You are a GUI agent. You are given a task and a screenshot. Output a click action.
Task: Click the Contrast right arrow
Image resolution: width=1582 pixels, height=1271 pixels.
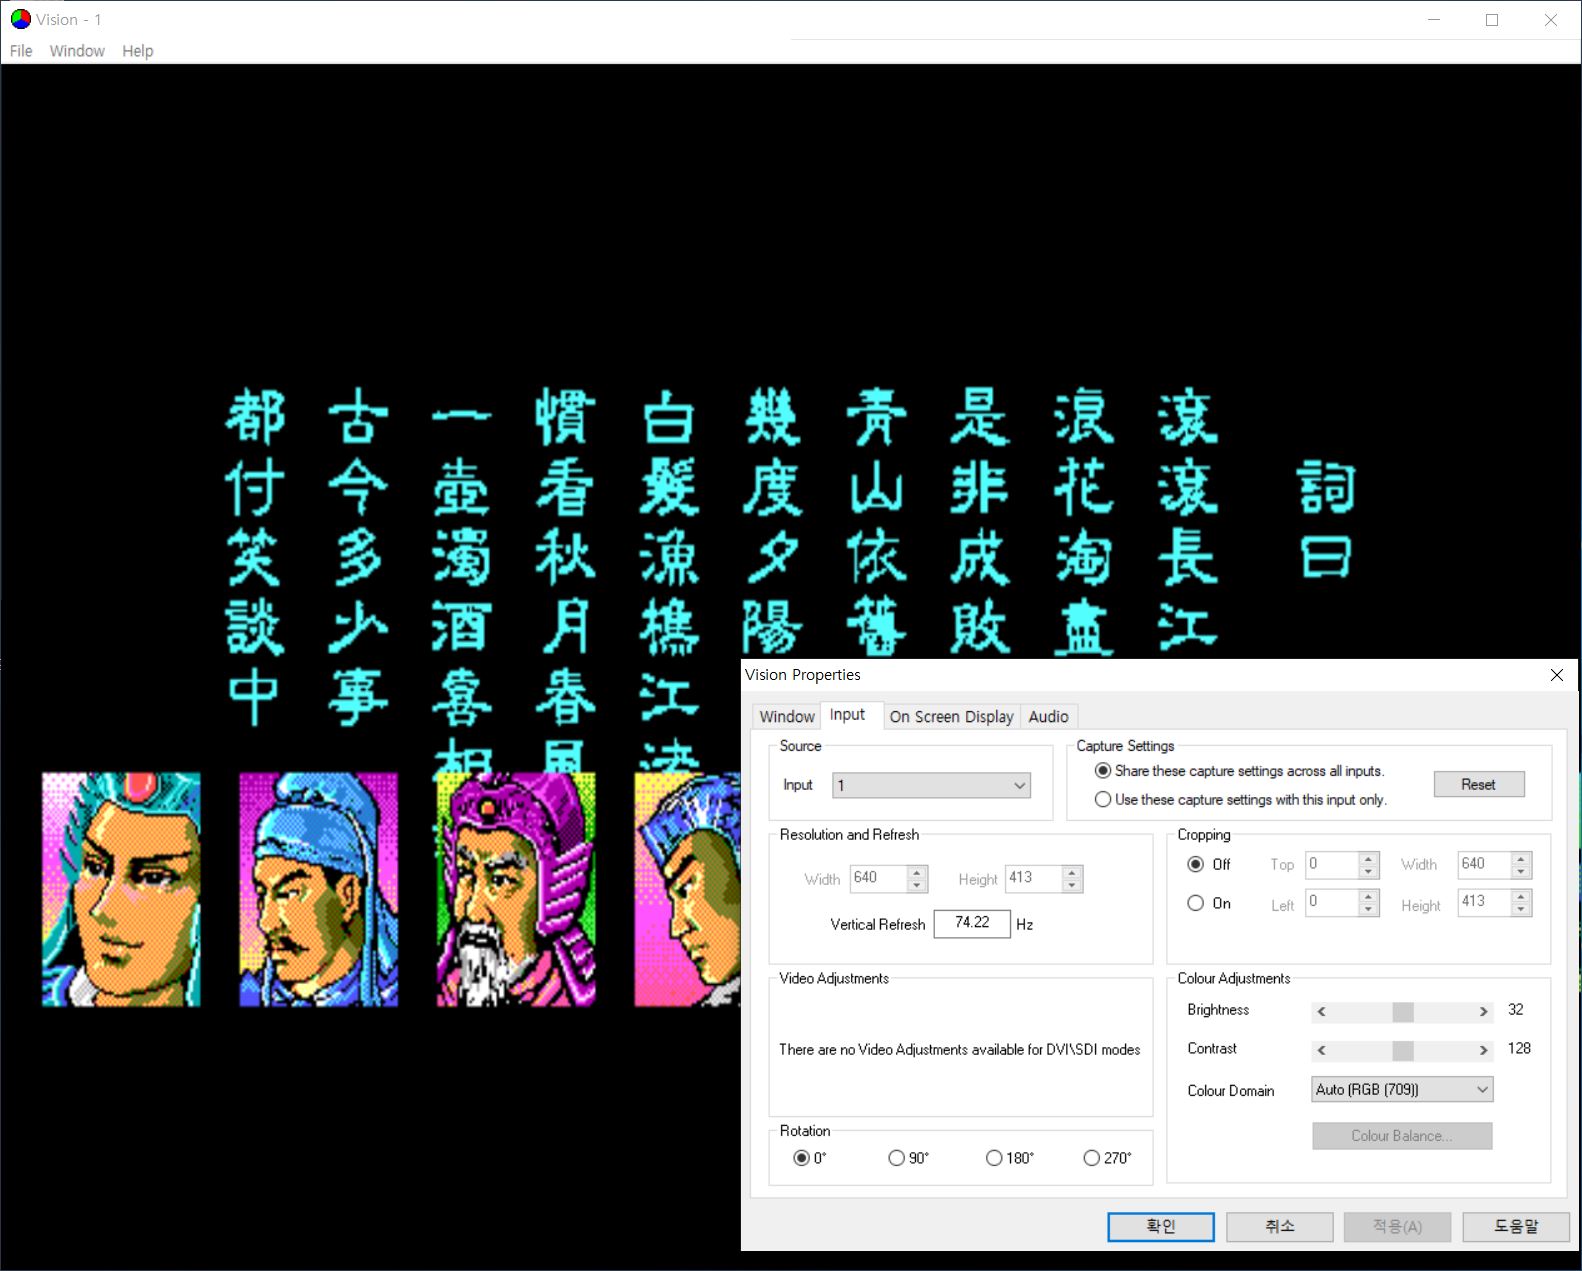tap(1483, 1050)
